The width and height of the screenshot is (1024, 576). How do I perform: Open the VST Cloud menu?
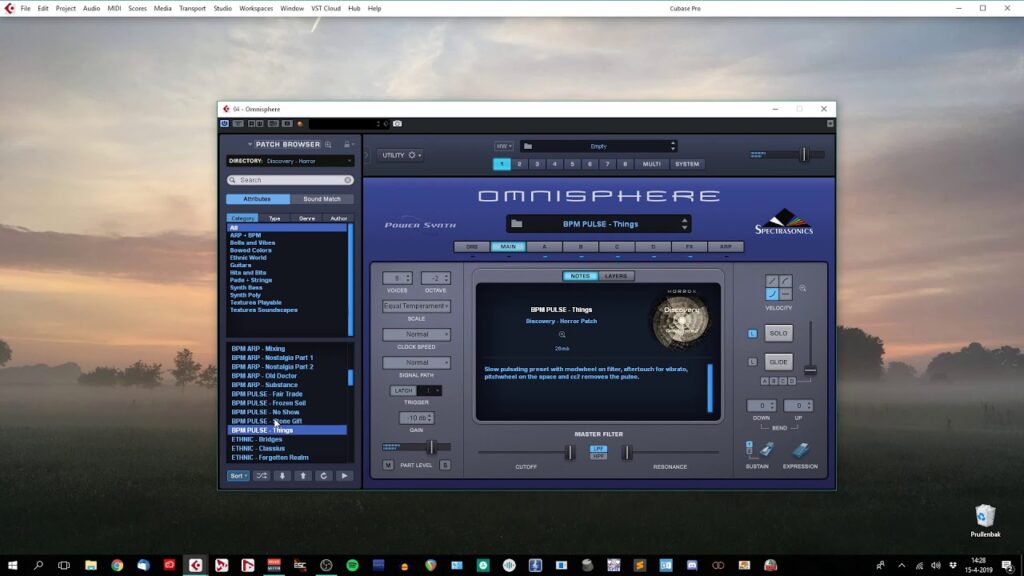pos(325,8)
